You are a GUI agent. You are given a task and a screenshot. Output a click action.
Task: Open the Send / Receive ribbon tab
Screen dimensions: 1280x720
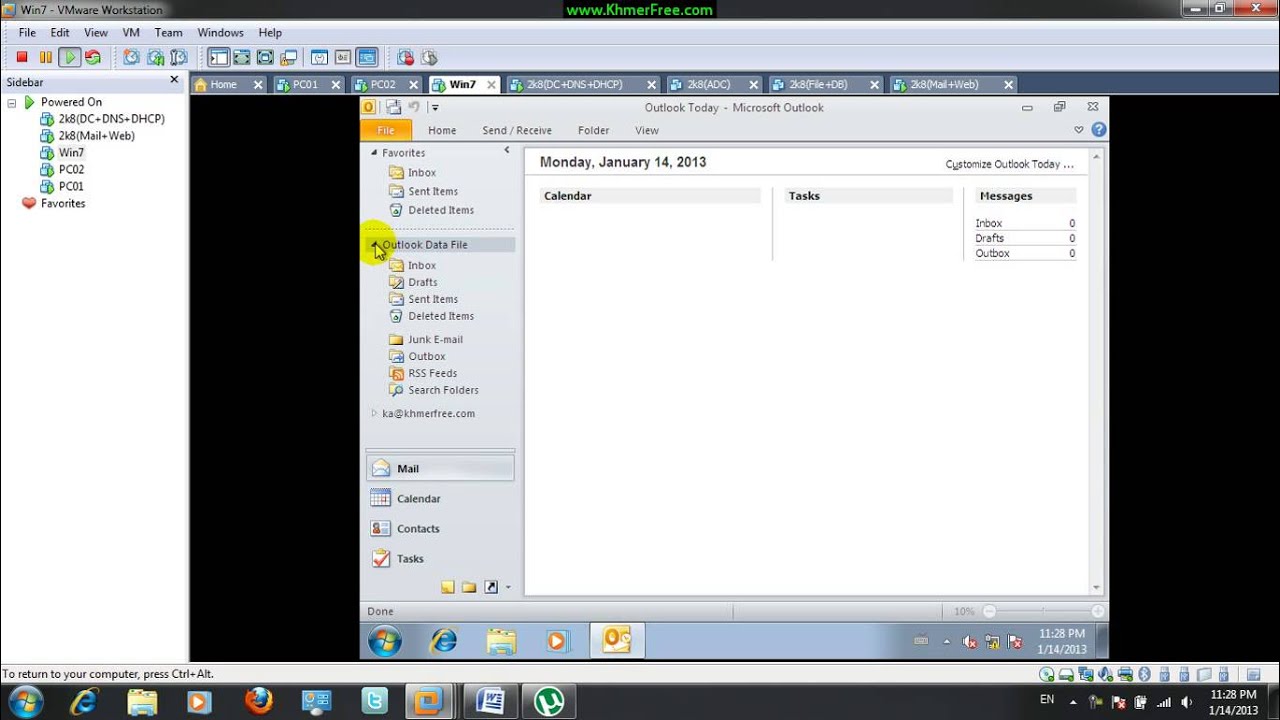pyautogui.click(x=517, y=130)
